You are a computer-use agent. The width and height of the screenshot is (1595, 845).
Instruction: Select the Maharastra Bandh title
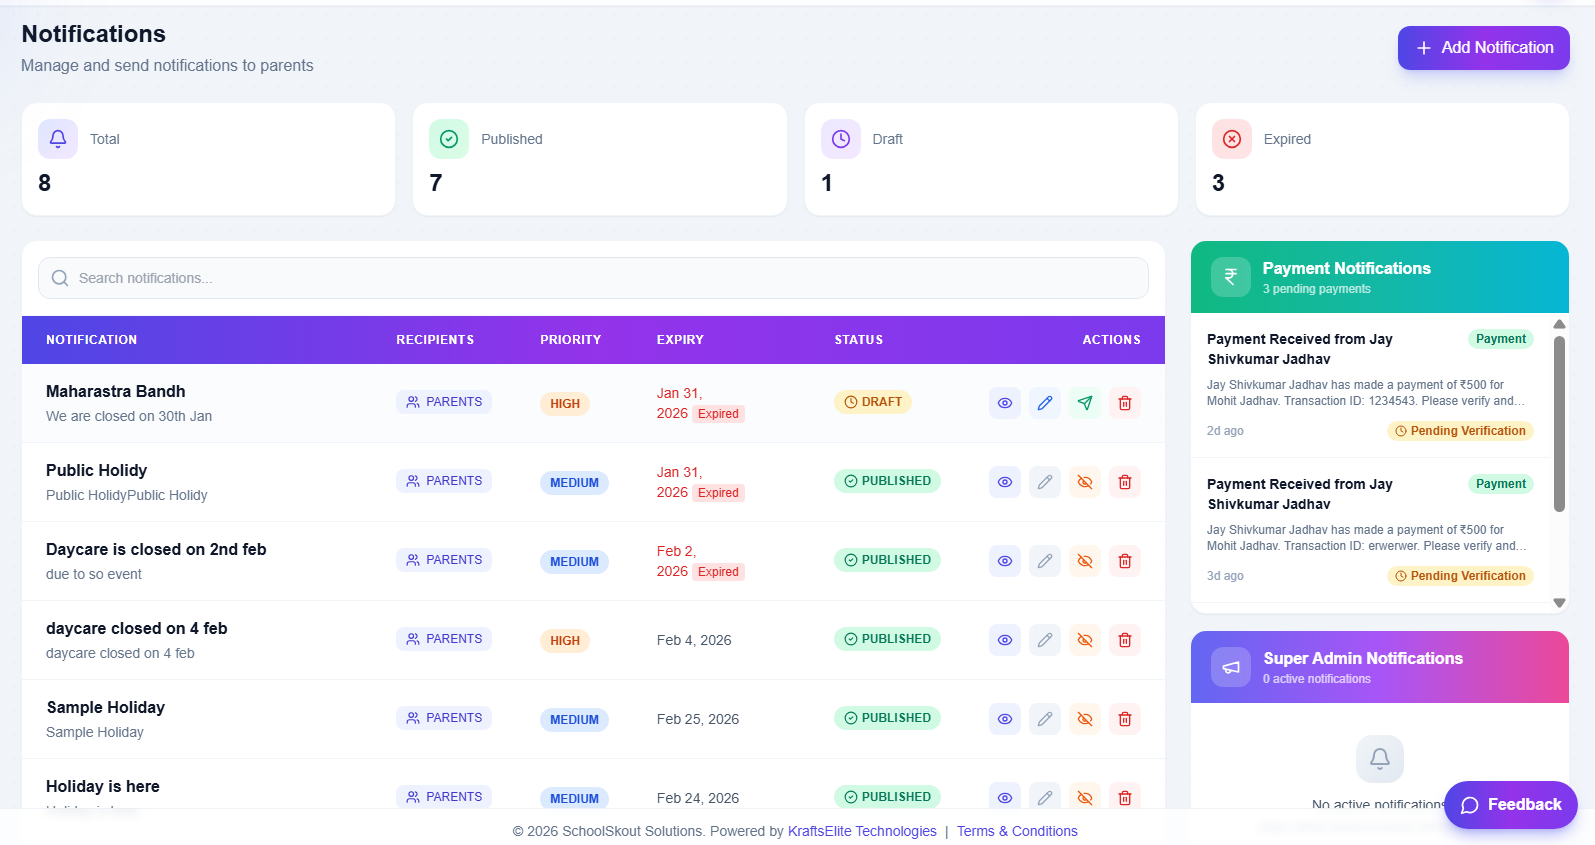pyautogui.click(x=115, y=391)
